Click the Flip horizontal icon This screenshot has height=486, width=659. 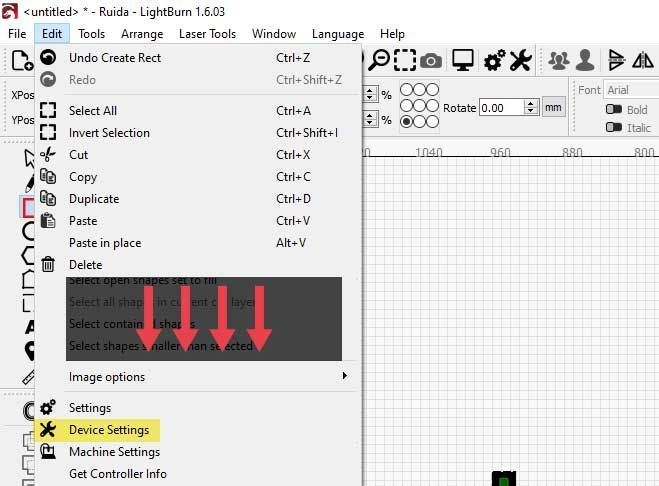[616, 60]
